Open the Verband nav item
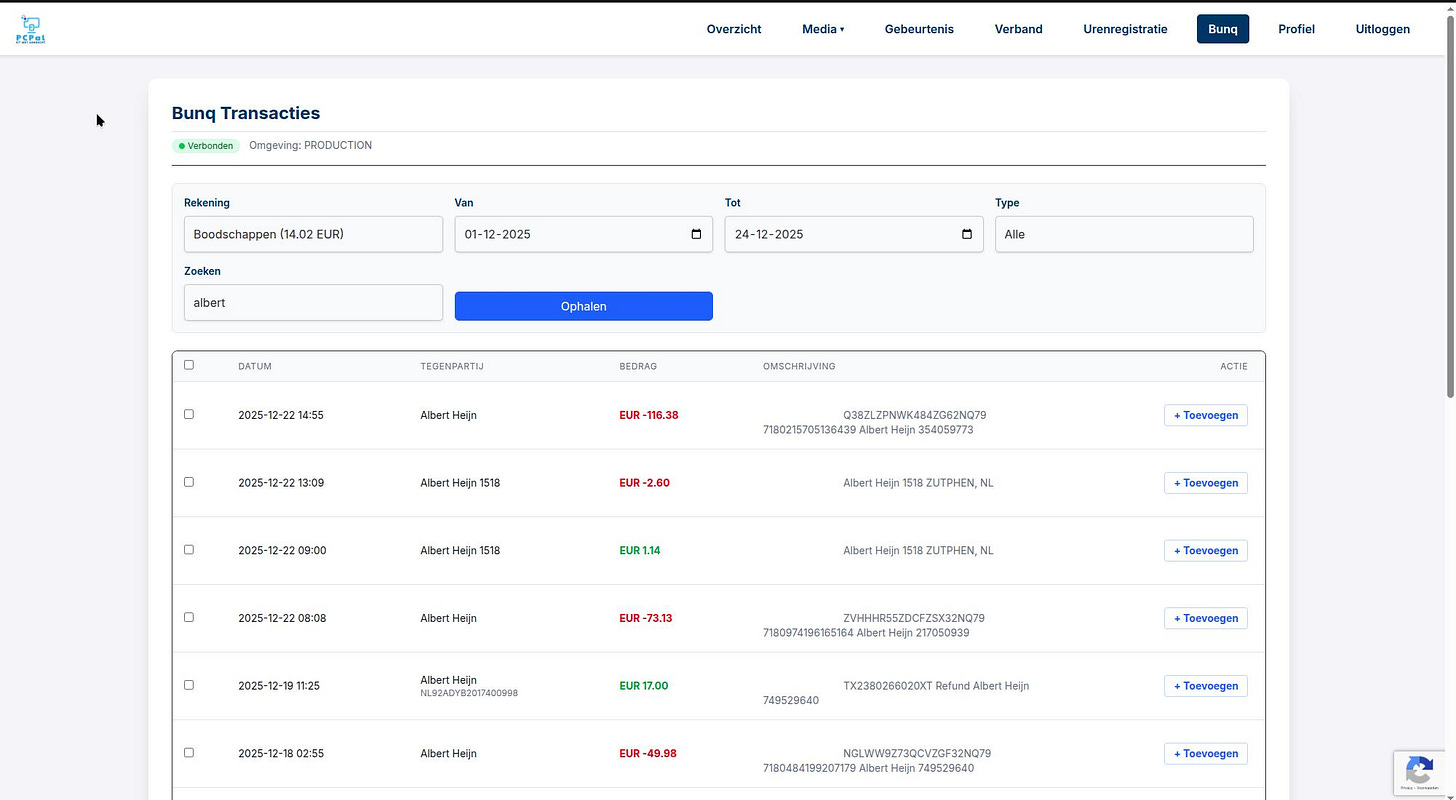This screenshot has width=1456, height=800. coord(1018,29)
